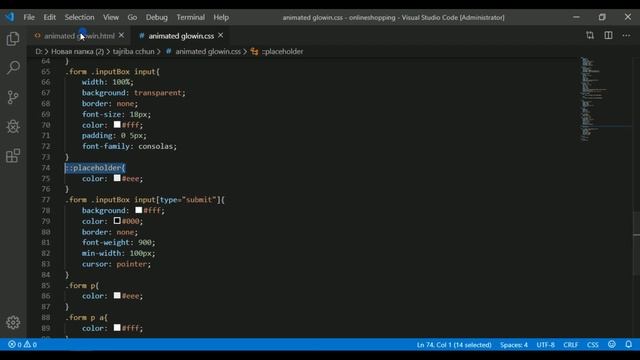Viewport: 640px width, 360px height.
Task: Expand the tajriba uchun breadcrumb
Action: click(133, 51)
